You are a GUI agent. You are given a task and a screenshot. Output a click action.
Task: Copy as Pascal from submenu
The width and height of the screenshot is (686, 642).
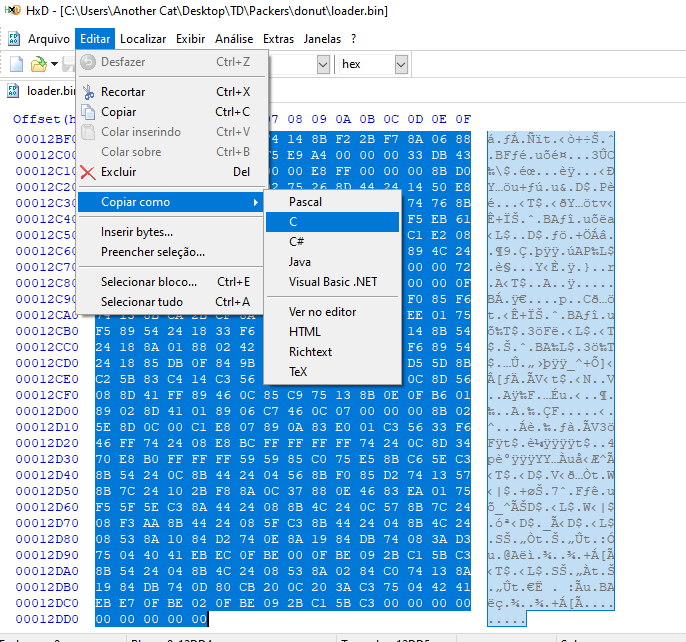click(332, 202)
